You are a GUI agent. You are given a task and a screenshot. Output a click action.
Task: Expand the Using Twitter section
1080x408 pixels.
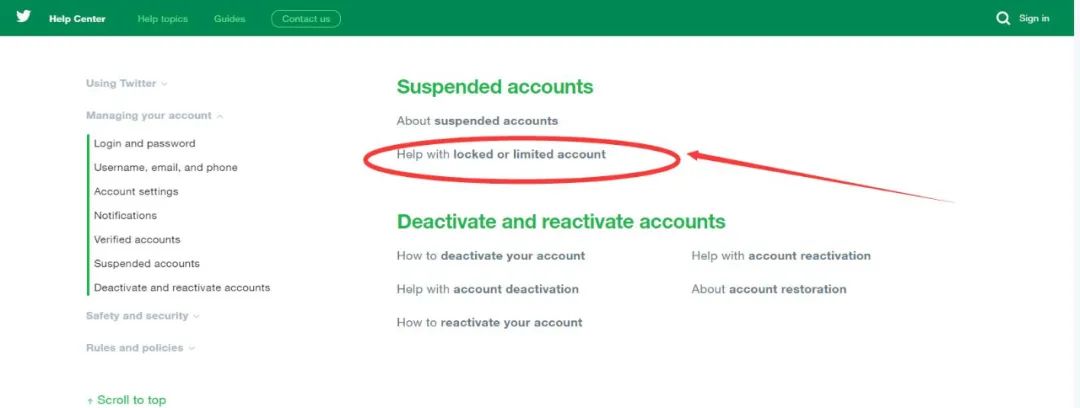pyautogui.click(x=126, y=84)
